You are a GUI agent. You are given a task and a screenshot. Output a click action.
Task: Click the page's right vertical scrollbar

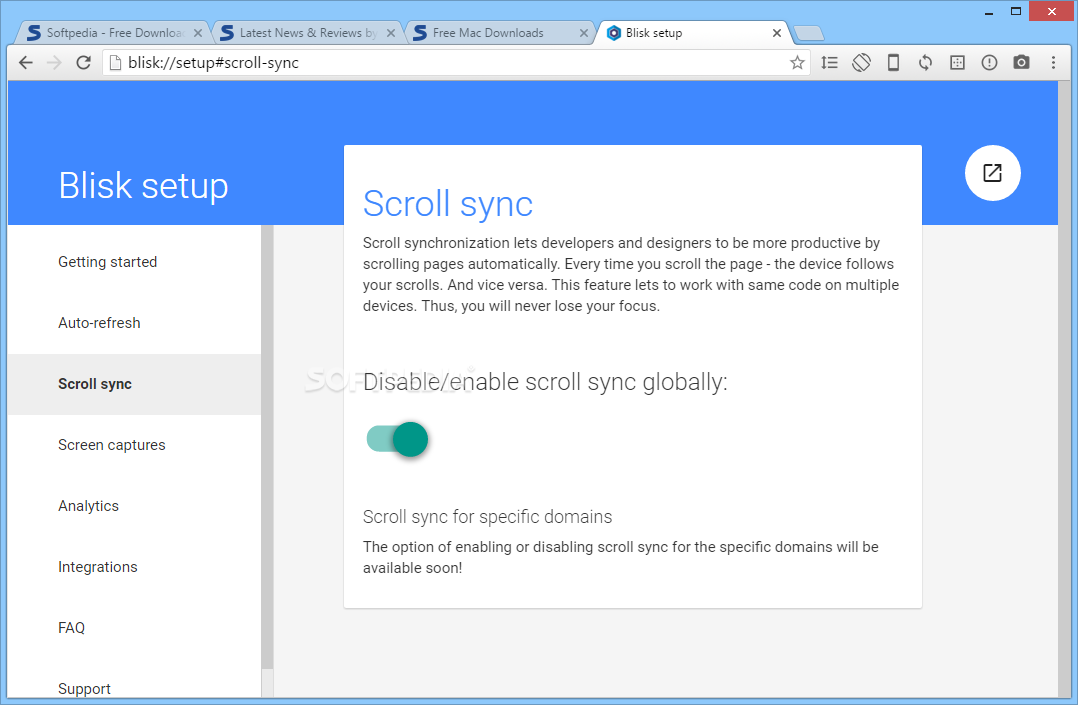[1064, 389]
